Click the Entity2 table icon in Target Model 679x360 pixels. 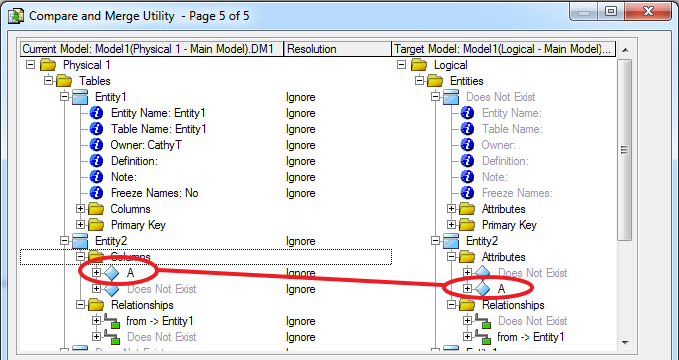pyautogui.click(x=451, y=241)
